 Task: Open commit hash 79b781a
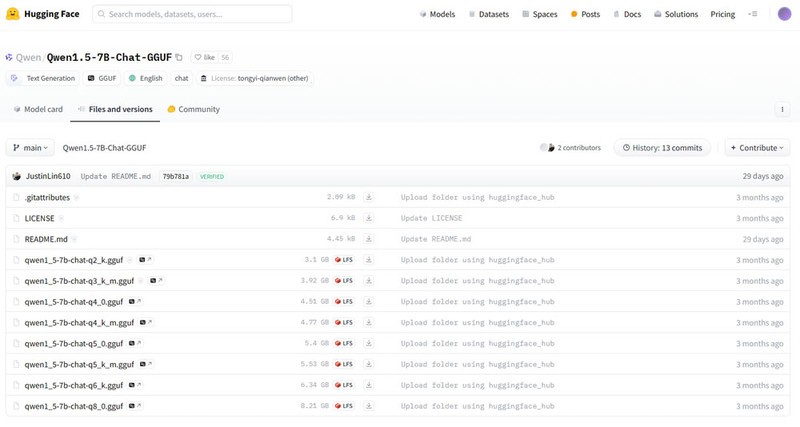[176, 176]
